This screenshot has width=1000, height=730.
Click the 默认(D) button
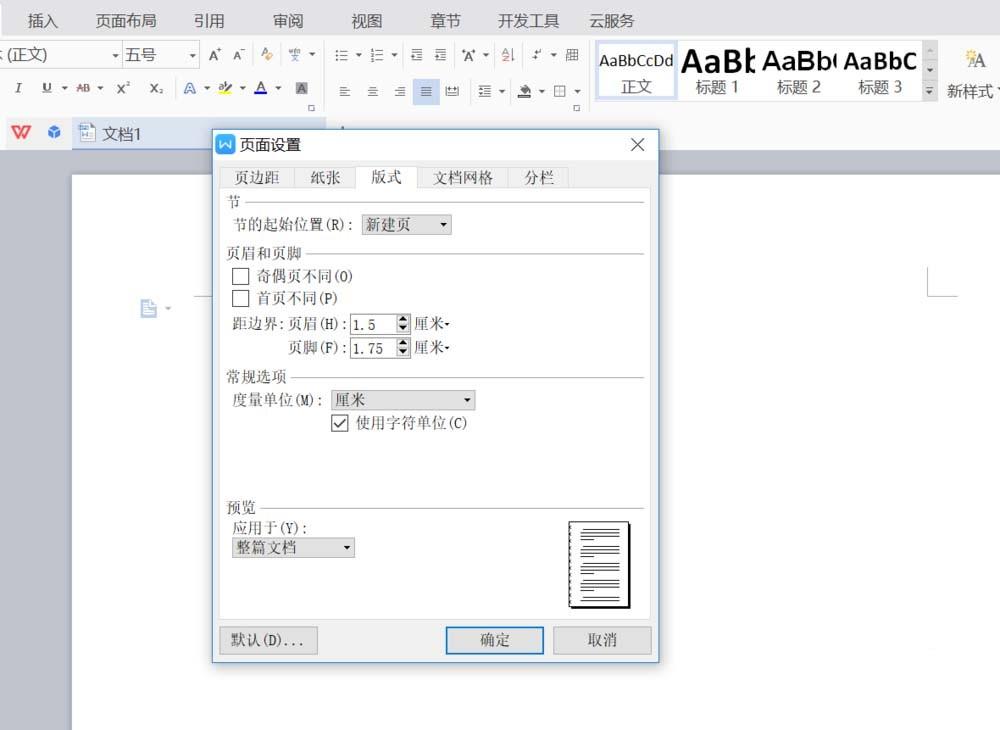coord(267,640)
